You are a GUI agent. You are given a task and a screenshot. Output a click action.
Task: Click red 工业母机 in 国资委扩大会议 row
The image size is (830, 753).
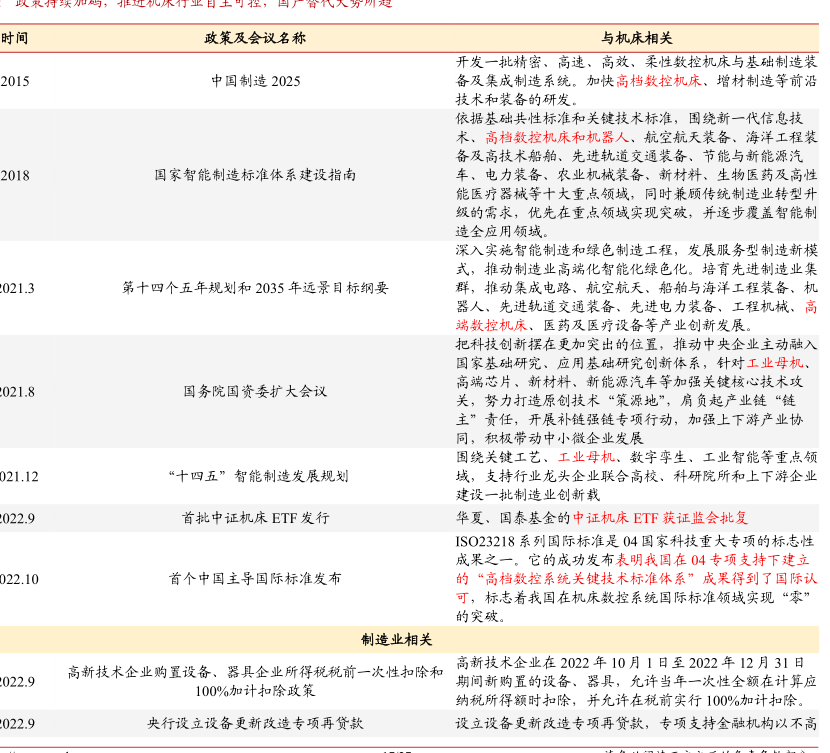click(775, 364)
